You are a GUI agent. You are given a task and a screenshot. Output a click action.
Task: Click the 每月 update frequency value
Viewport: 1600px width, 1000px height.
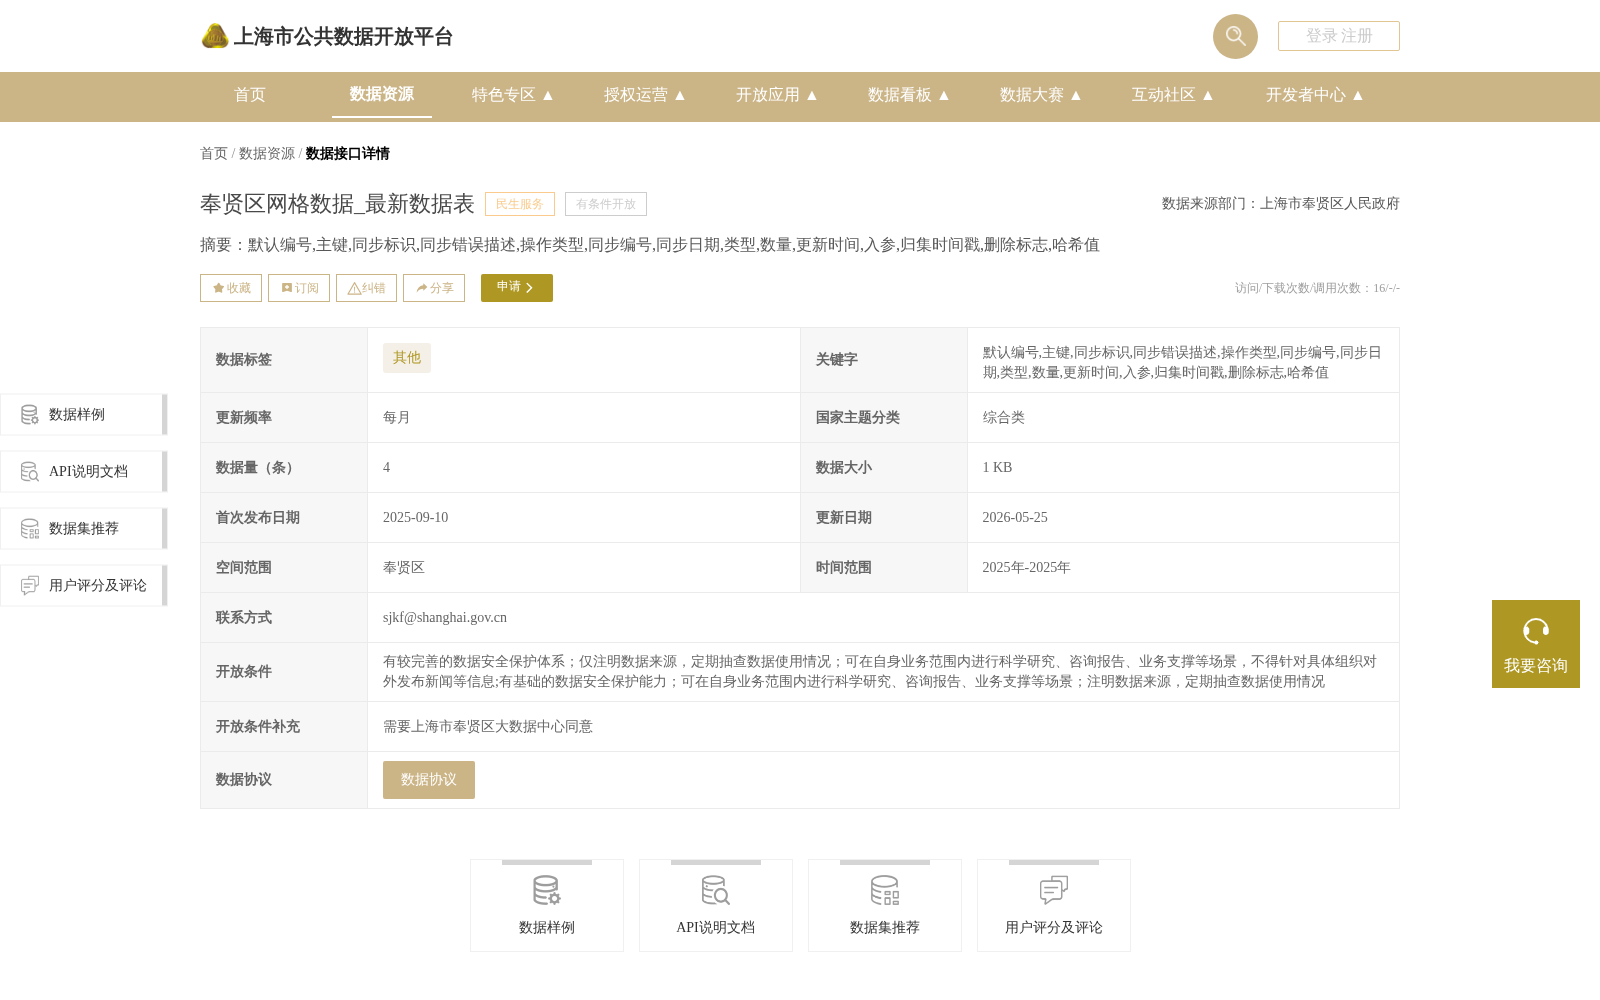pyautogui.click(x=397, y=418)
